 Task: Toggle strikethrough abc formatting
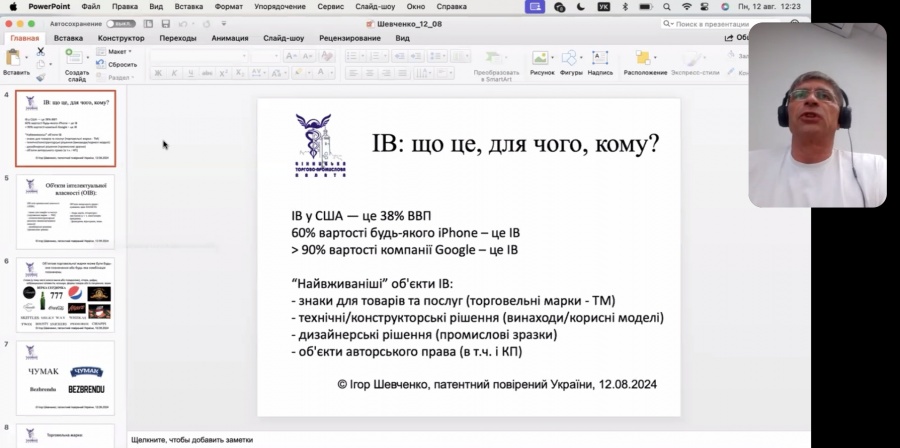pyautogui.click(x=207, y=73)
